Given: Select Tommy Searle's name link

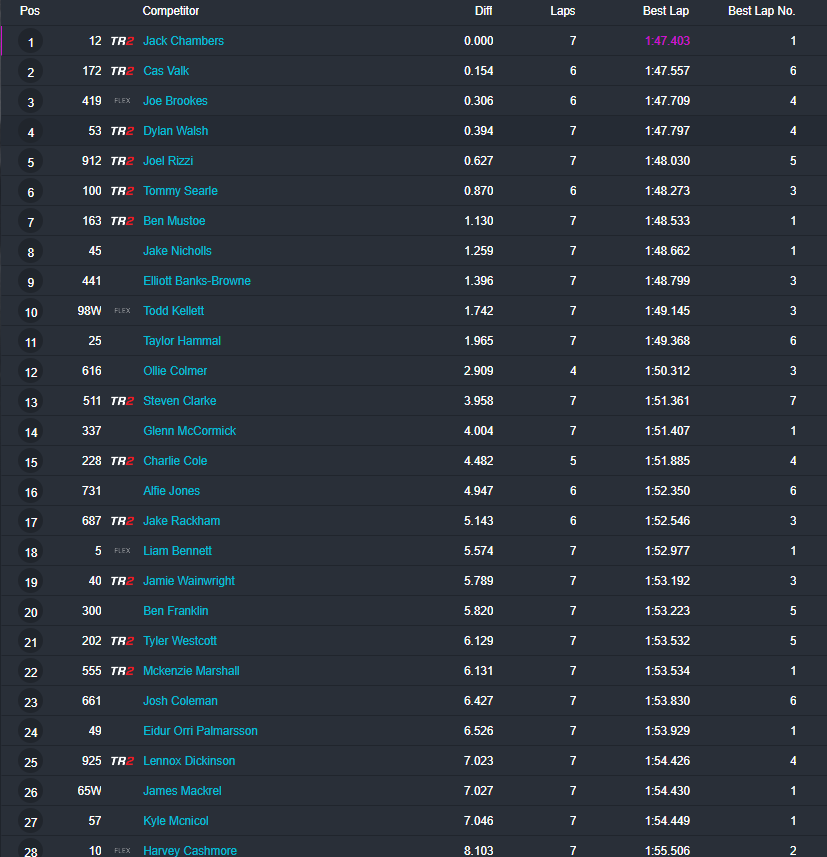Looking at the screenshot, I should coord(180,191).
